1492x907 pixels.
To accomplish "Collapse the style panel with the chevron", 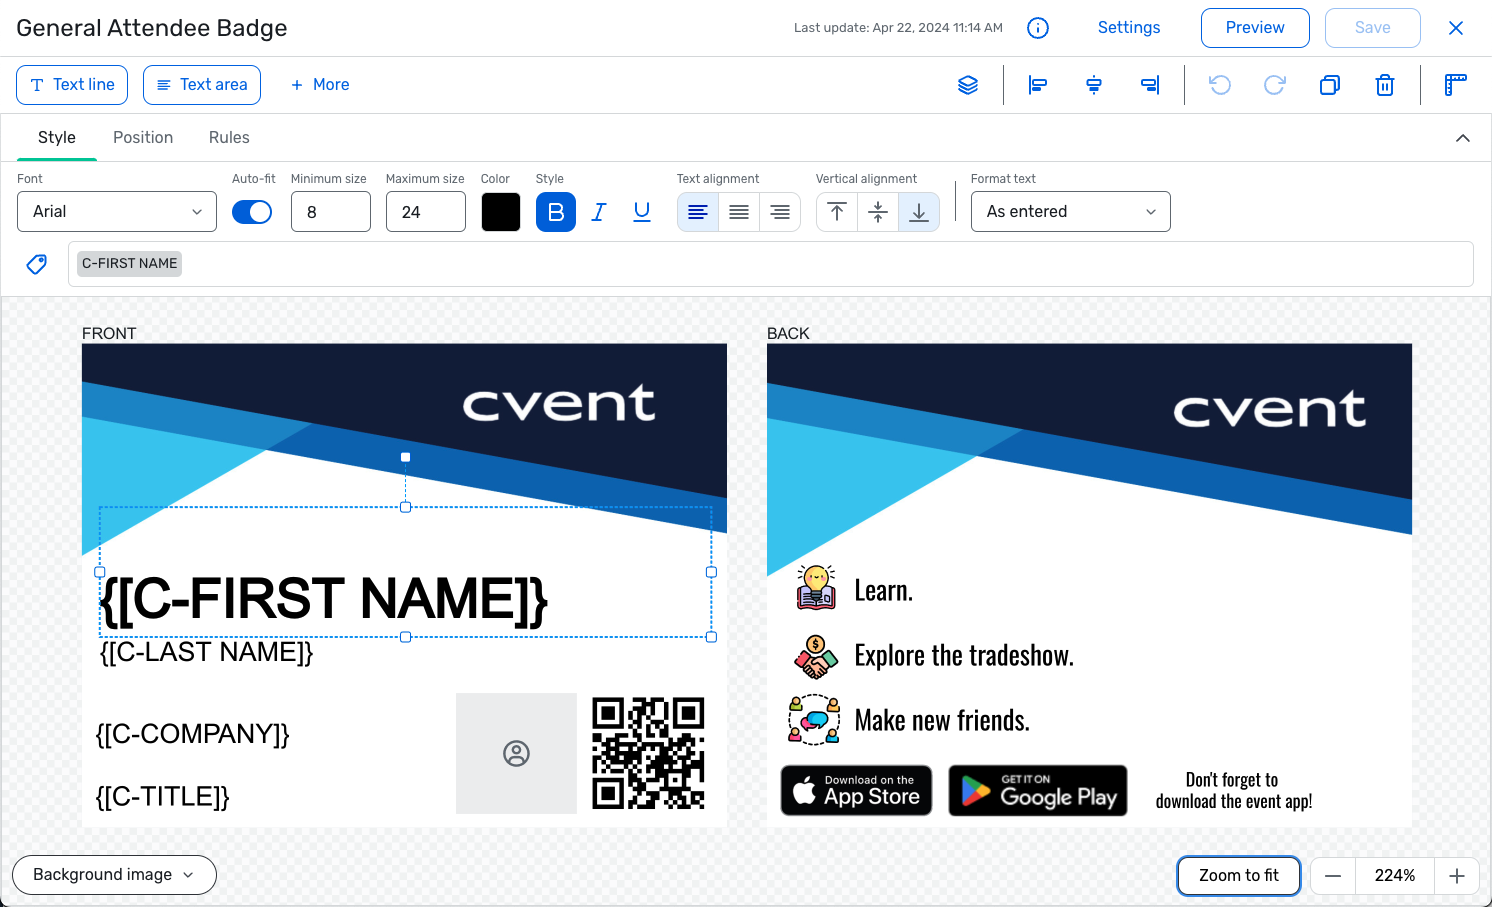I will pos(1463,138).
